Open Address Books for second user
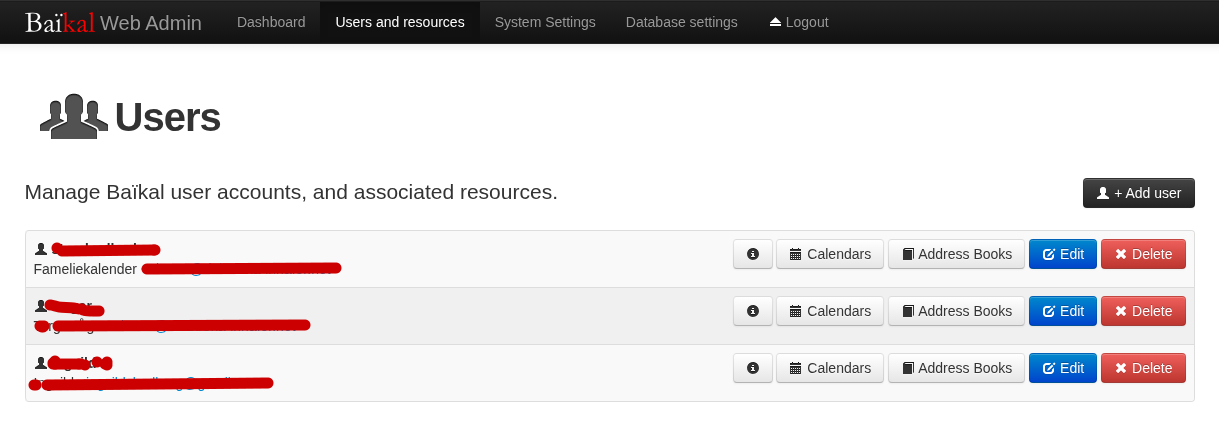The image size is (1219, 438). tap(956, 311)
